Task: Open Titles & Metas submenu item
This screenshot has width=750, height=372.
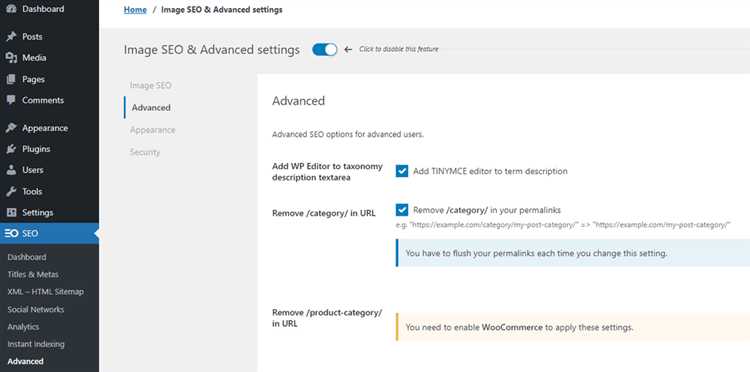Action: [x=33, y=274]
